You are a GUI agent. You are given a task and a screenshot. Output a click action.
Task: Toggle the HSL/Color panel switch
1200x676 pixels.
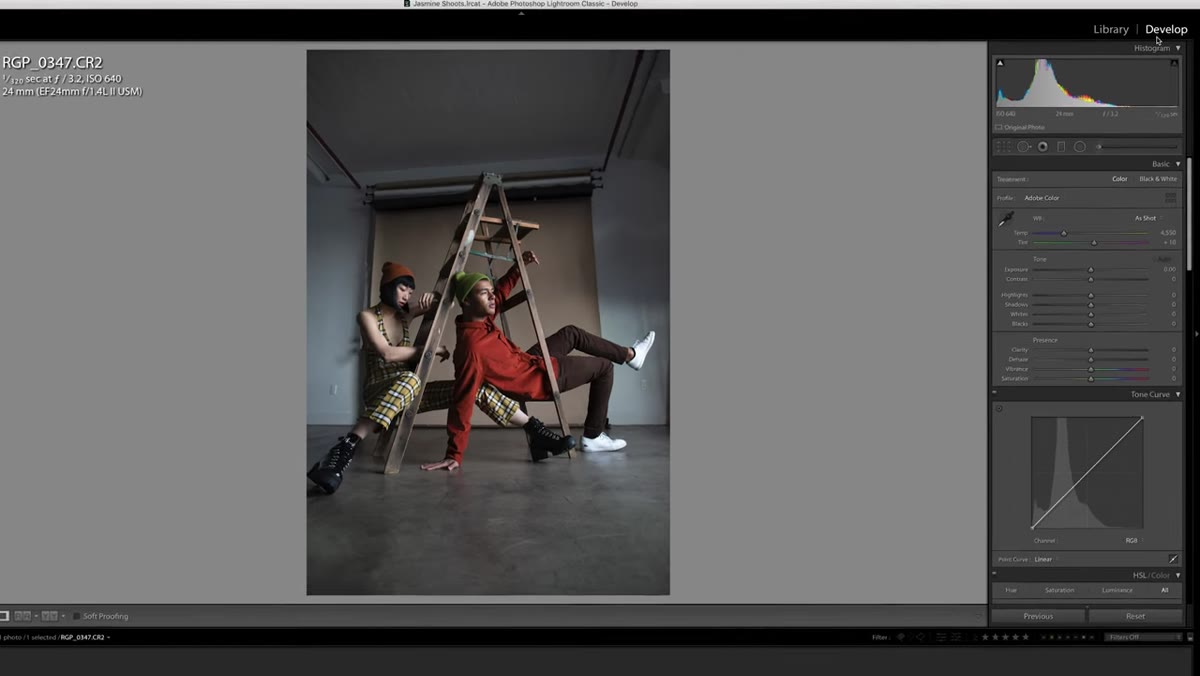[994, 575]
